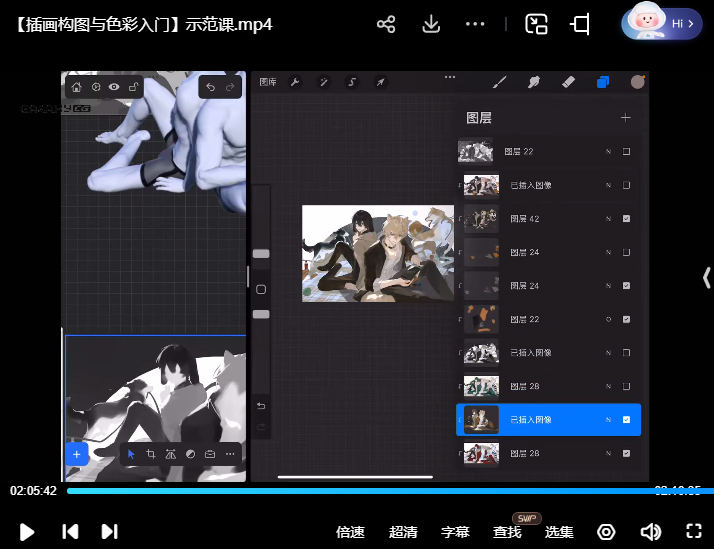Toggle visibility checkbox of 图层 42
The height and width of the screenshot is (549, 714).
click(626, 219)
